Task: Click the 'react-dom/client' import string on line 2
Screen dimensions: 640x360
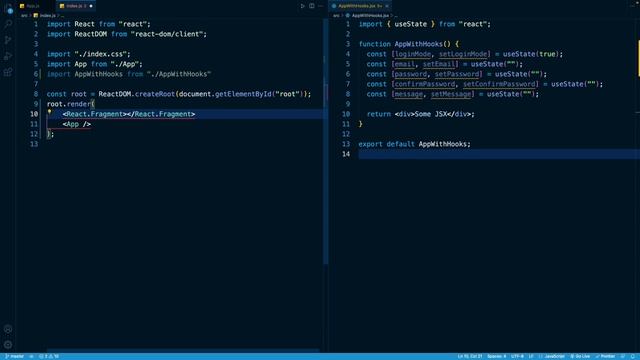Action: (x=167, y=34)
